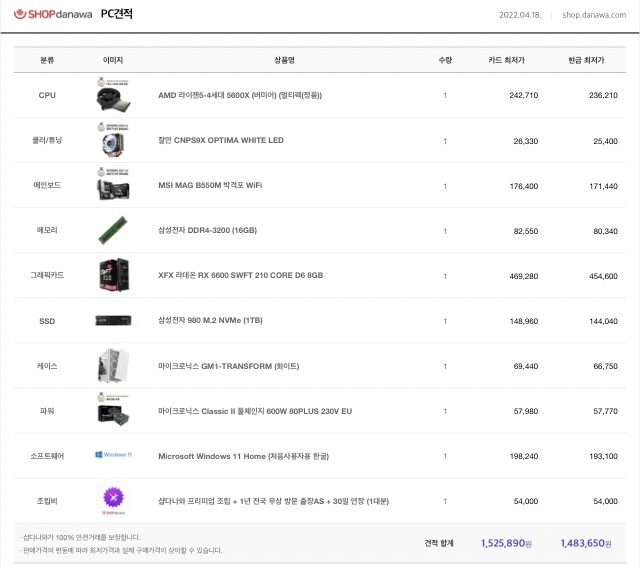The width and height of the screenshot is (640, 568).
Task: Open the XFX RX 6600 graphics card thumbnail
Action: [x=114, y=275]
